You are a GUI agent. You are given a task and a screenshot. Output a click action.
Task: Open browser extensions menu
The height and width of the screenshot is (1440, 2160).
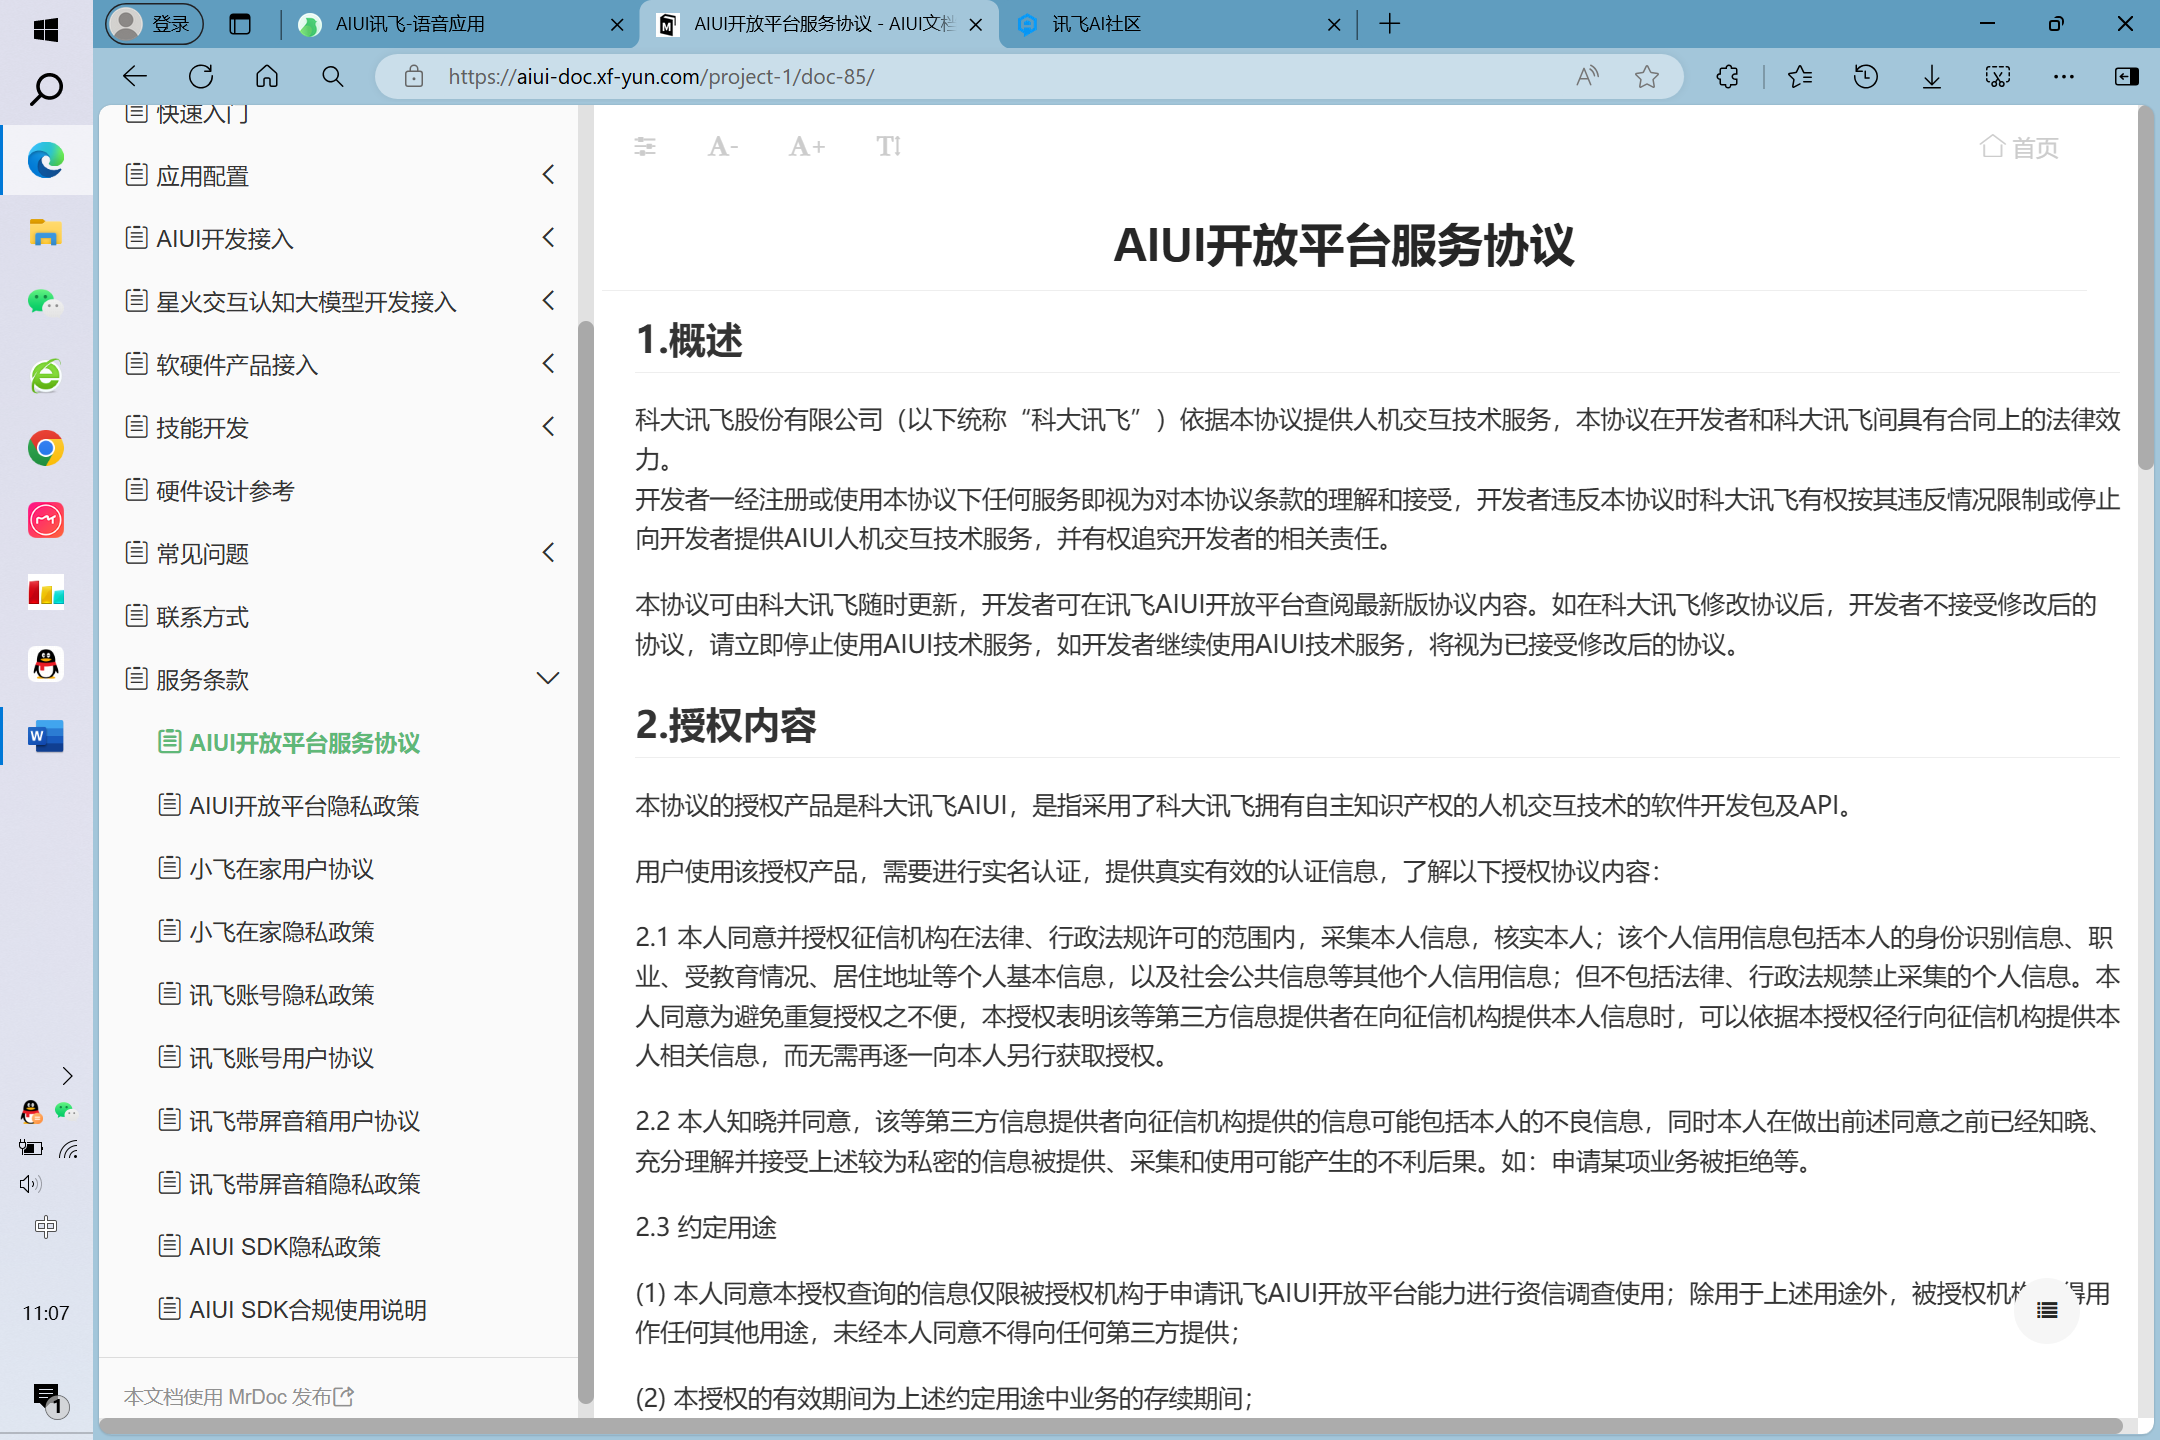click(x=1727, y=77)
